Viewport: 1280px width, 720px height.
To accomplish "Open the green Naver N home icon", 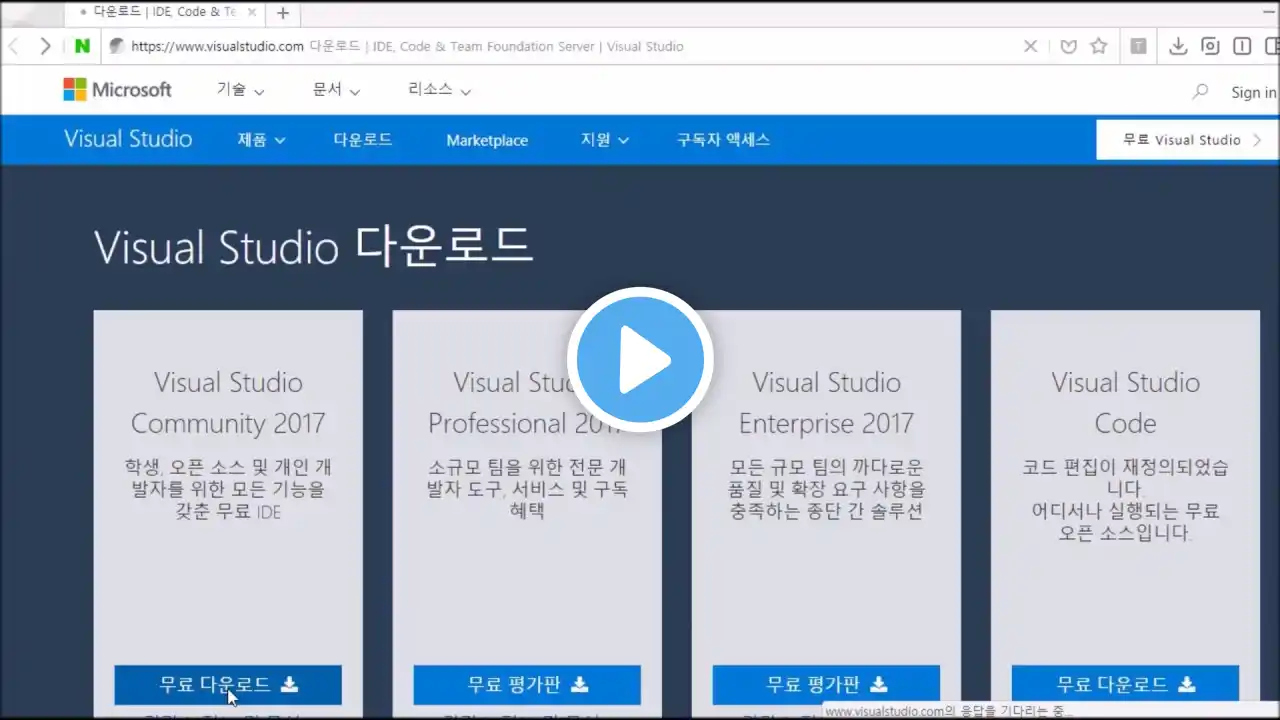I will 82,46.
